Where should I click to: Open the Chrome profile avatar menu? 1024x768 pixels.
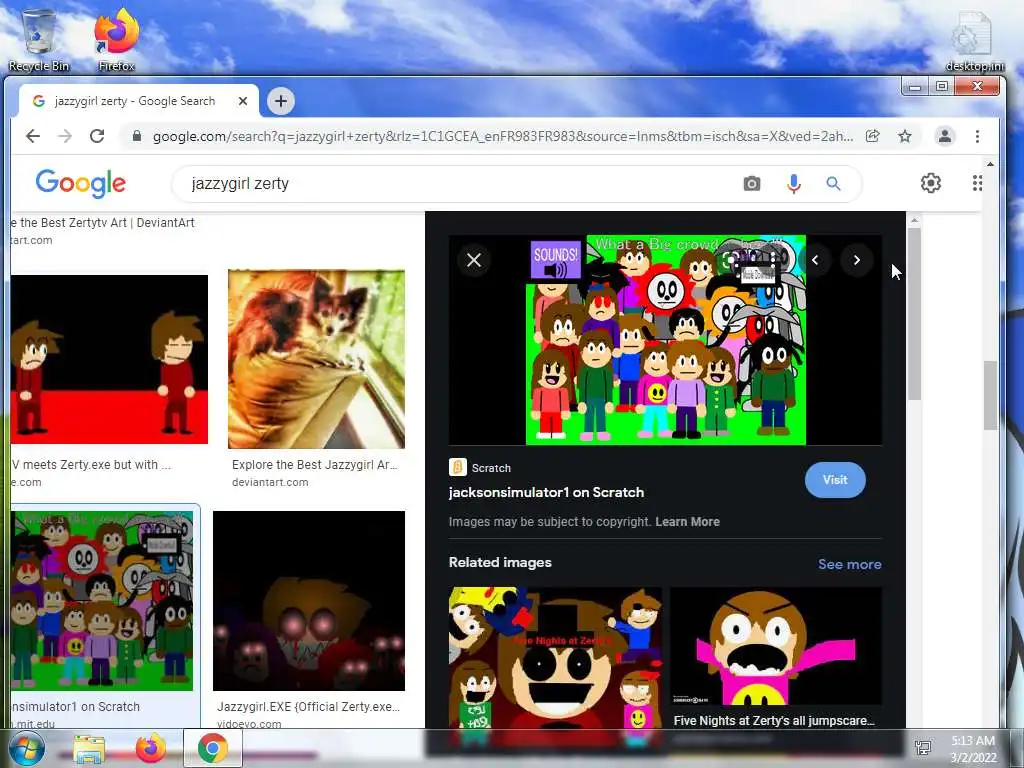tap(944, 136)
